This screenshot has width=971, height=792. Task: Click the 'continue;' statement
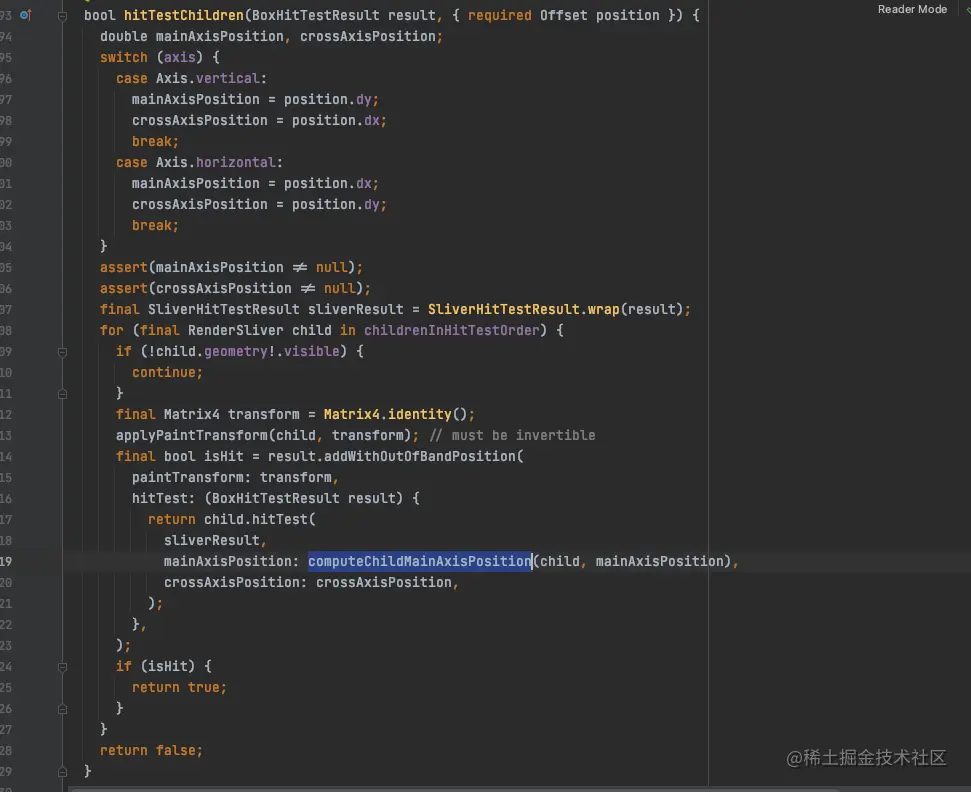click(x=167, y=372)
